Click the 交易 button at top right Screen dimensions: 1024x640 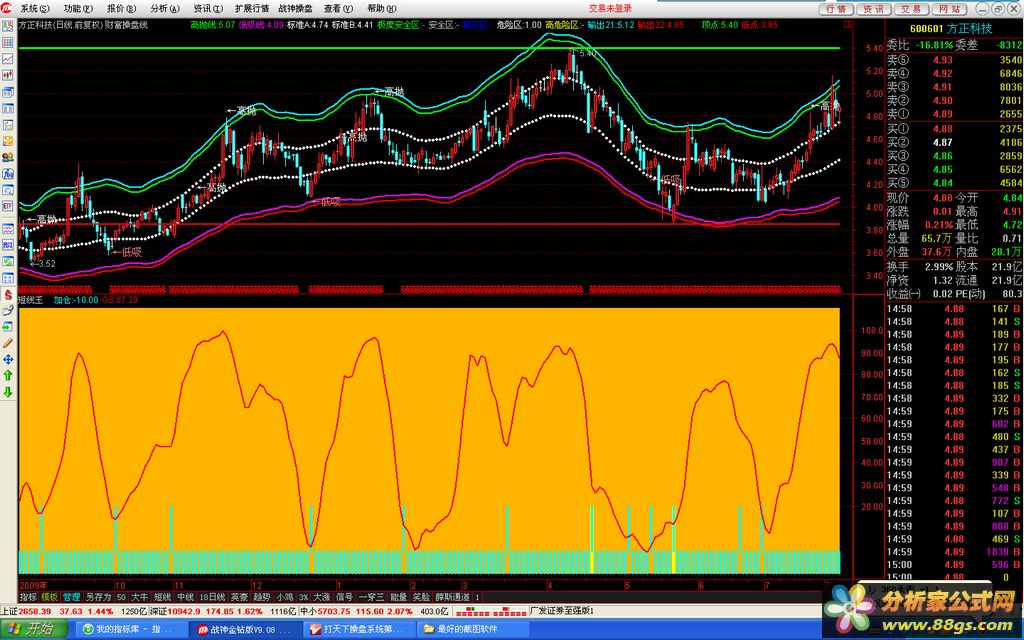pyautogui.click(x=912, y=8)
